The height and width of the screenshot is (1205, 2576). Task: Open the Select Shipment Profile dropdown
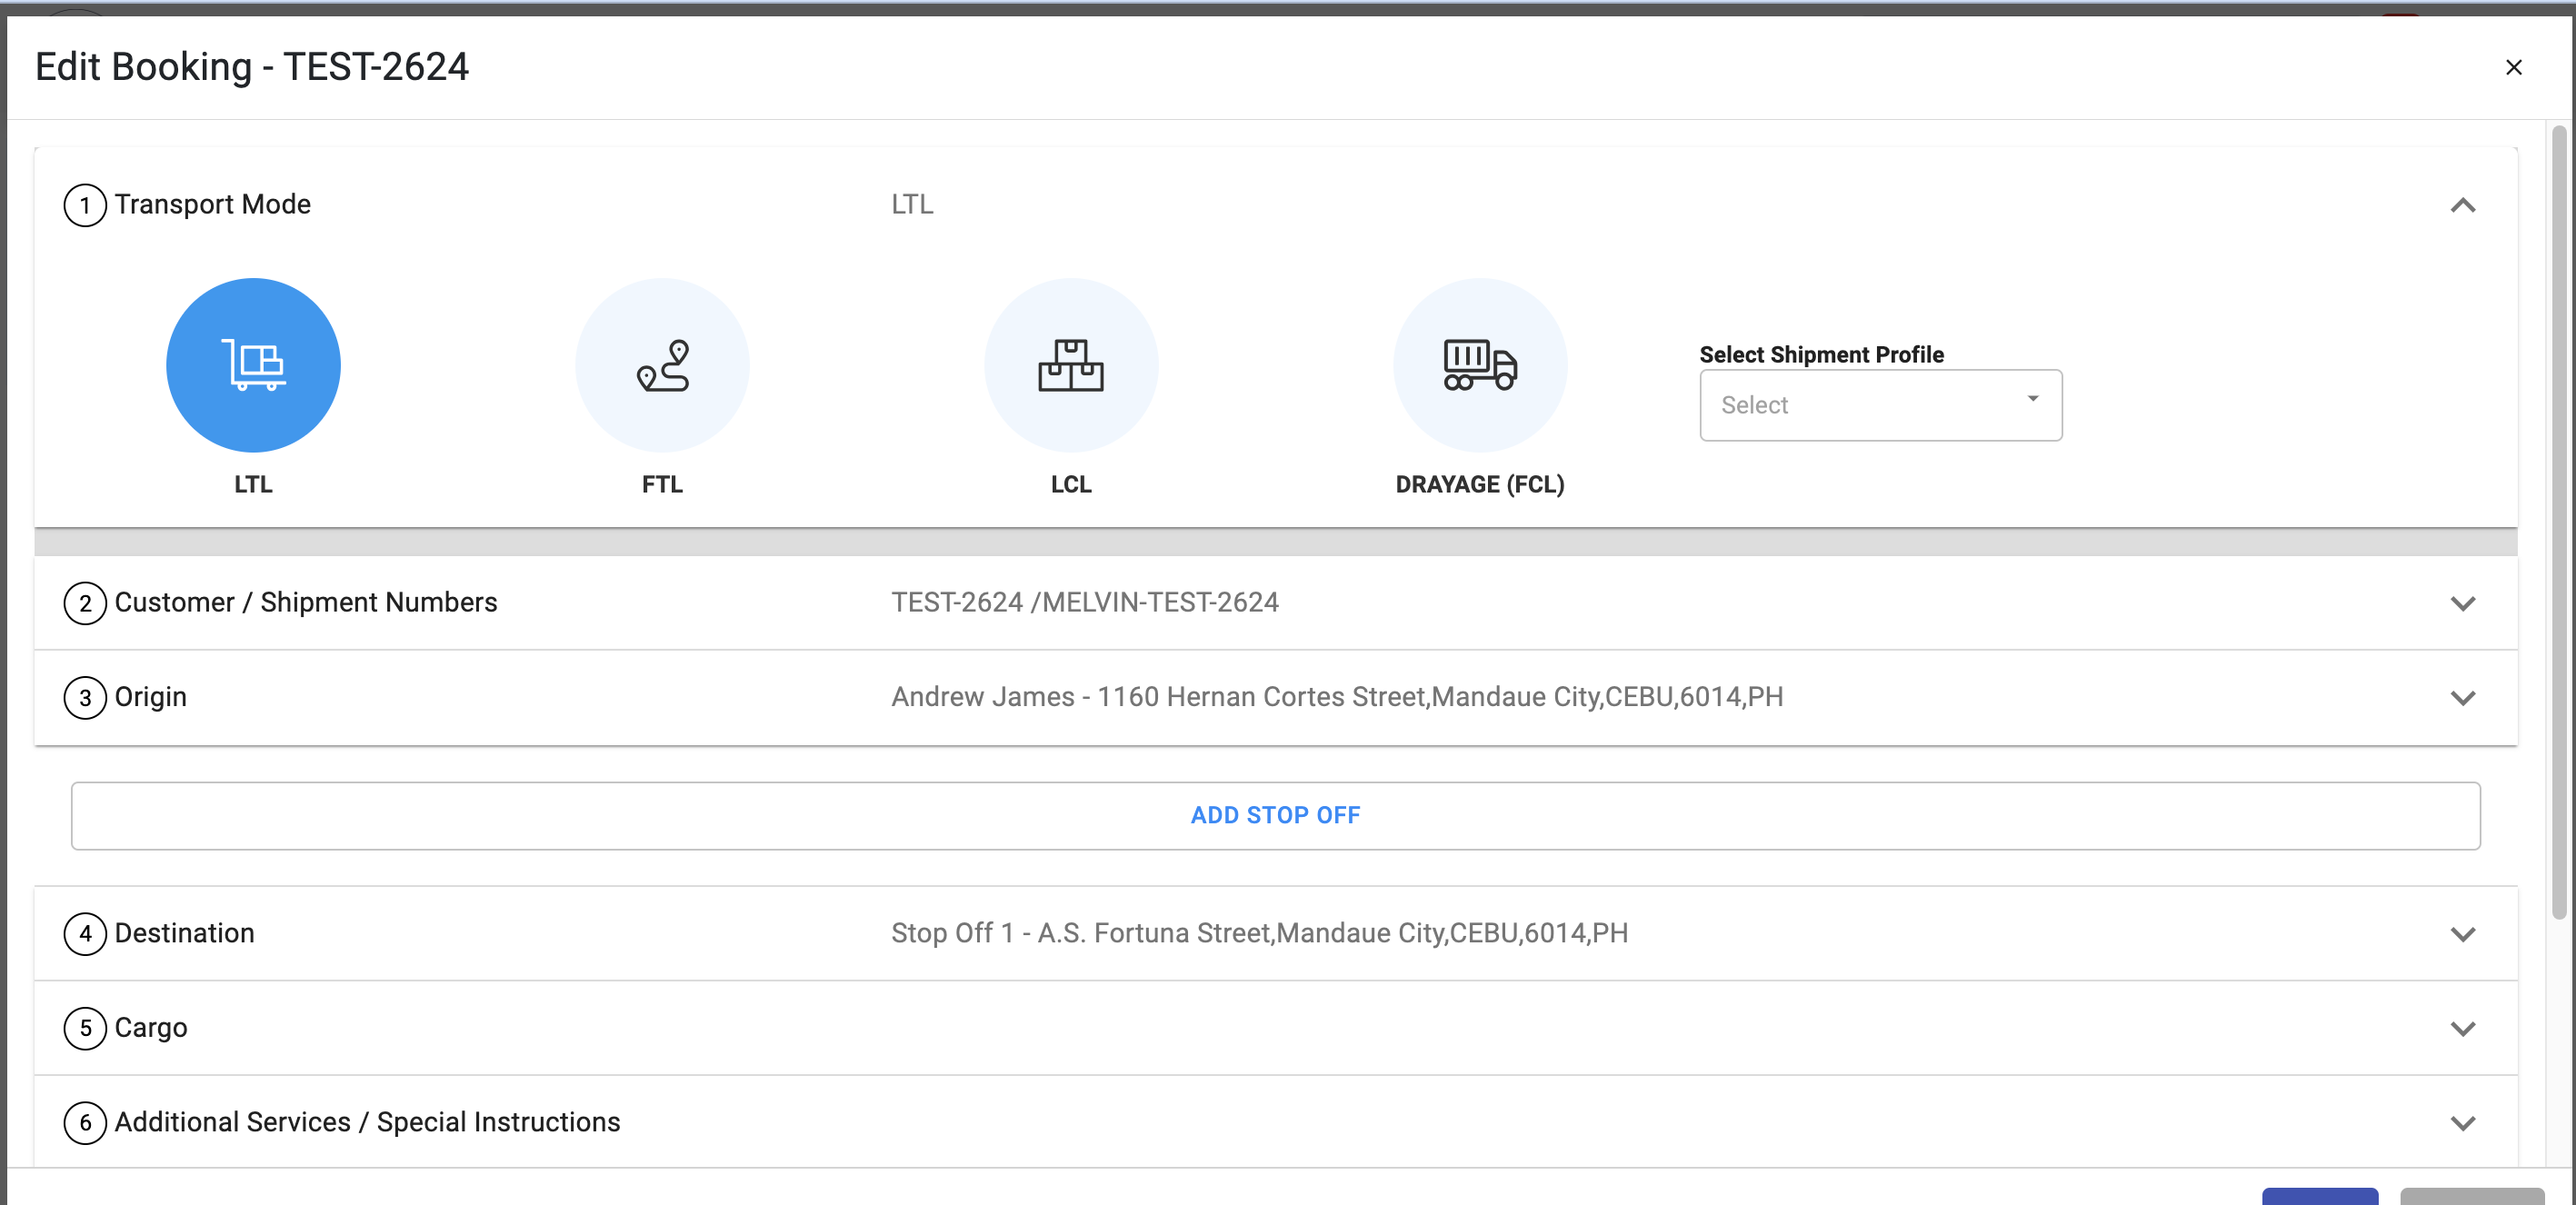point(1880,405)
